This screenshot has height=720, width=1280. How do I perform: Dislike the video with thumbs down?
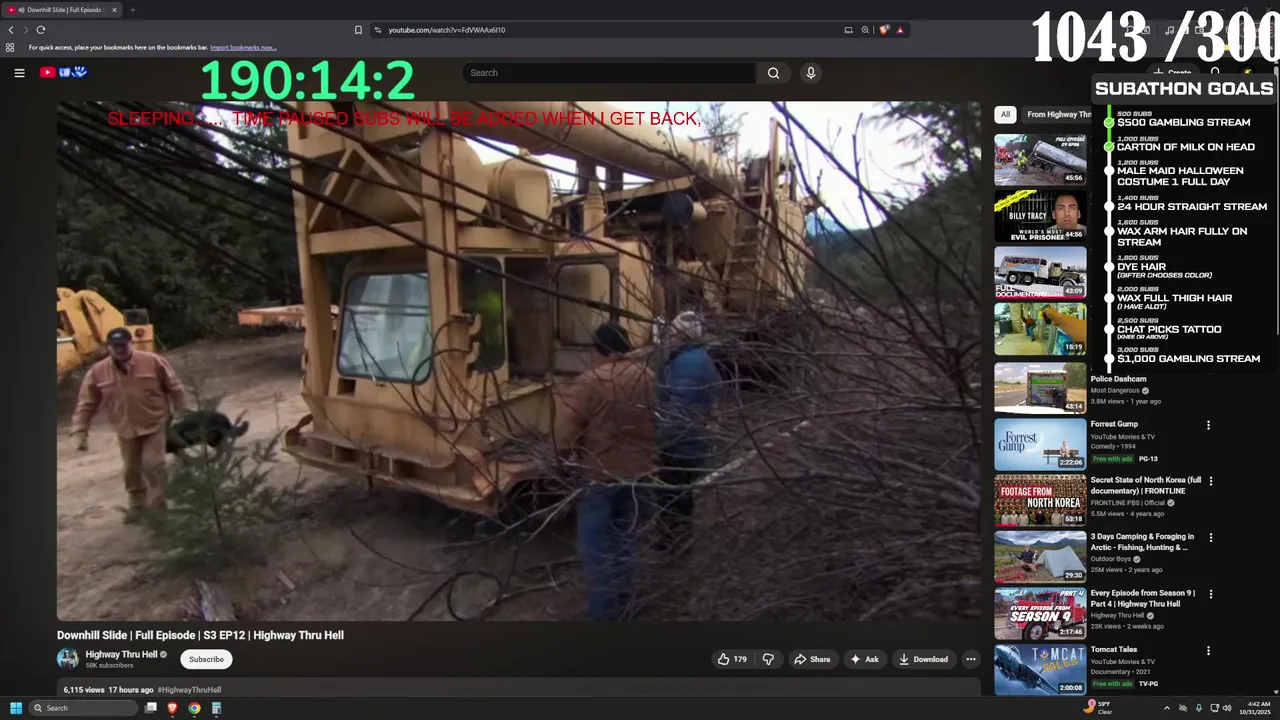[x=768, y=659]
